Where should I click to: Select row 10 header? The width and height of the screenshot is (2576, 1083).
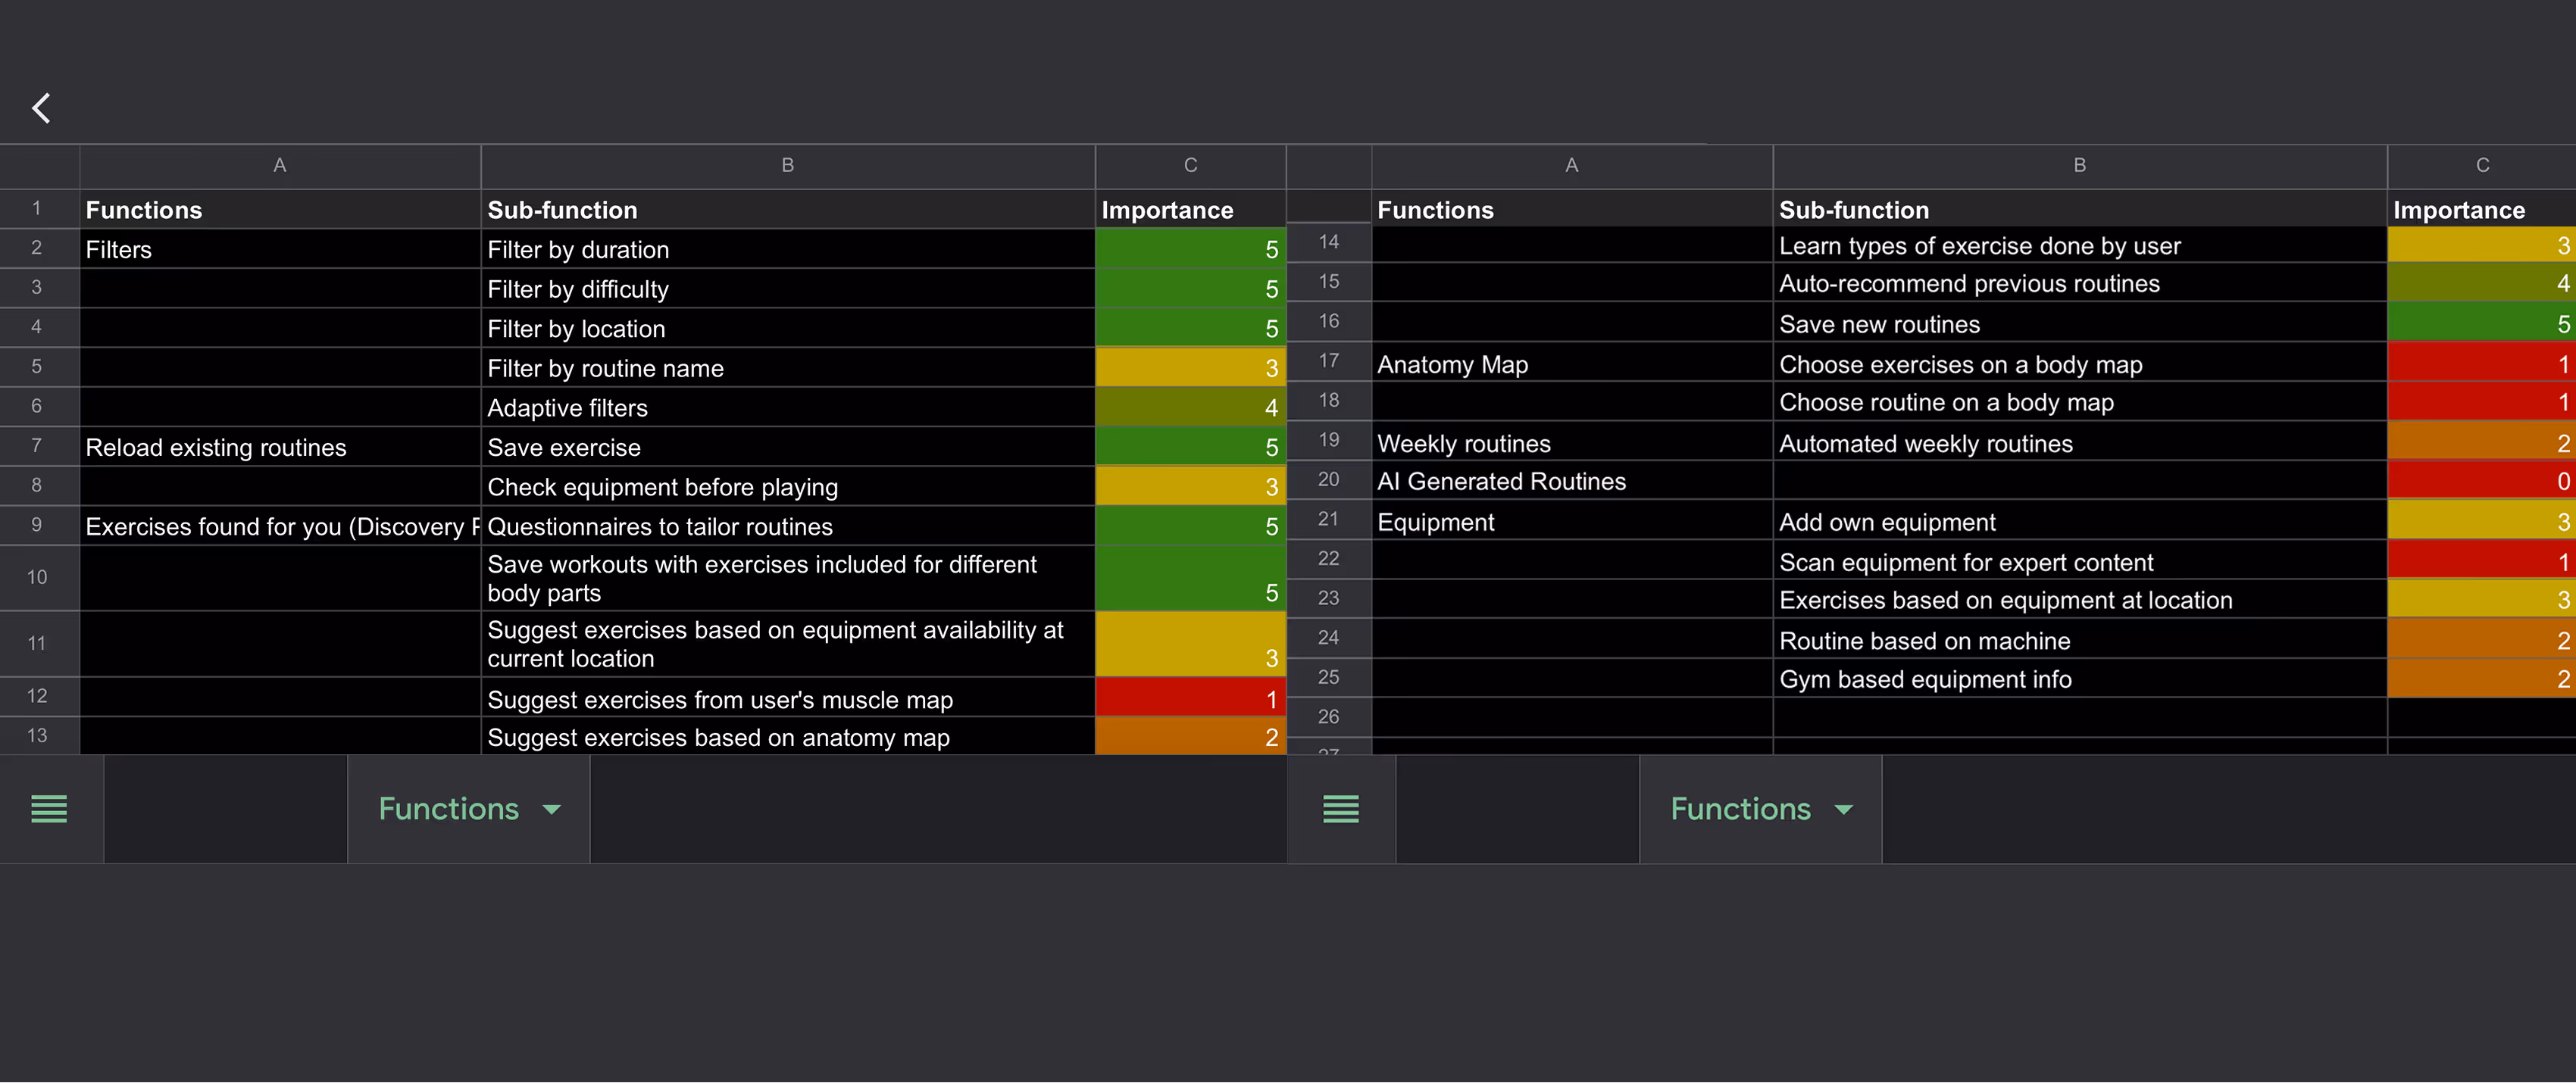click(38, 577)
